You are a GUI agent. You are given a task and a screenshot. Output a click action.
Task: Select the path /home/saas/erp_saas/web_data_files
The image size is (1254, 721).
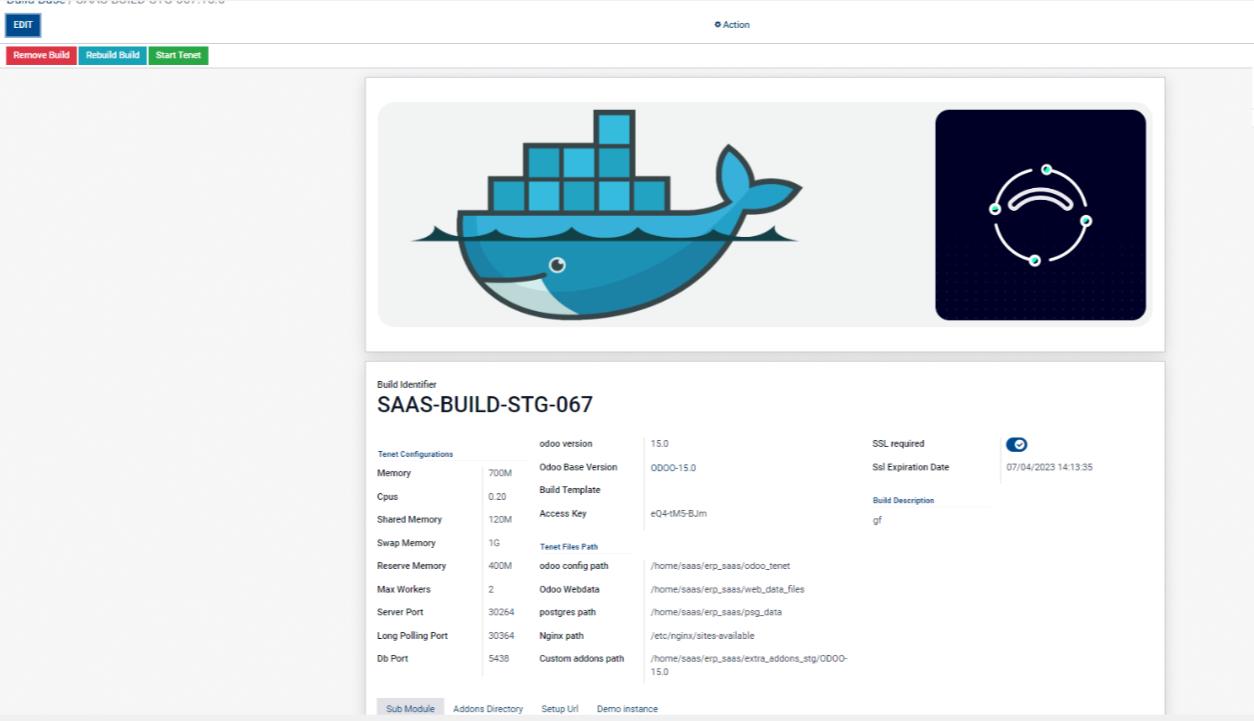[x=727, y=589]
